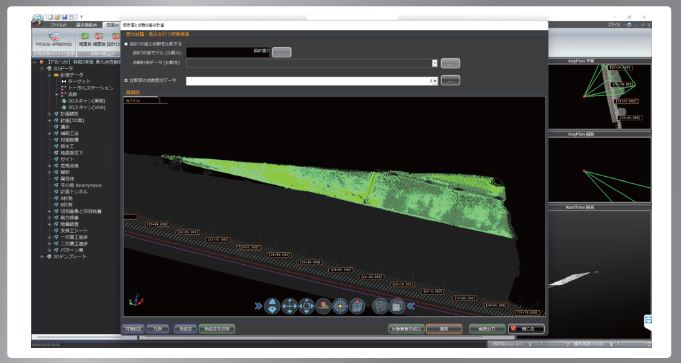Screen dimensions: 681x363
Task: Click the Open folder icon in the quick access toolbar
Action: [x=57, y=17]
